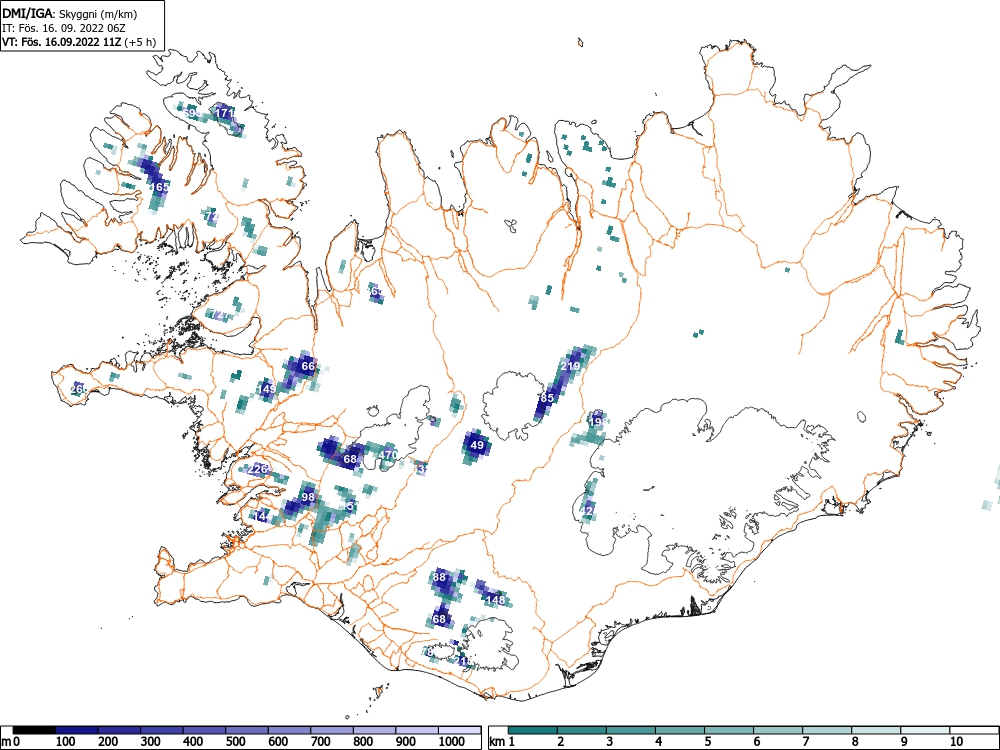
Task: Click the visibility value 148 on the map
Action: [x=496, y=599]
